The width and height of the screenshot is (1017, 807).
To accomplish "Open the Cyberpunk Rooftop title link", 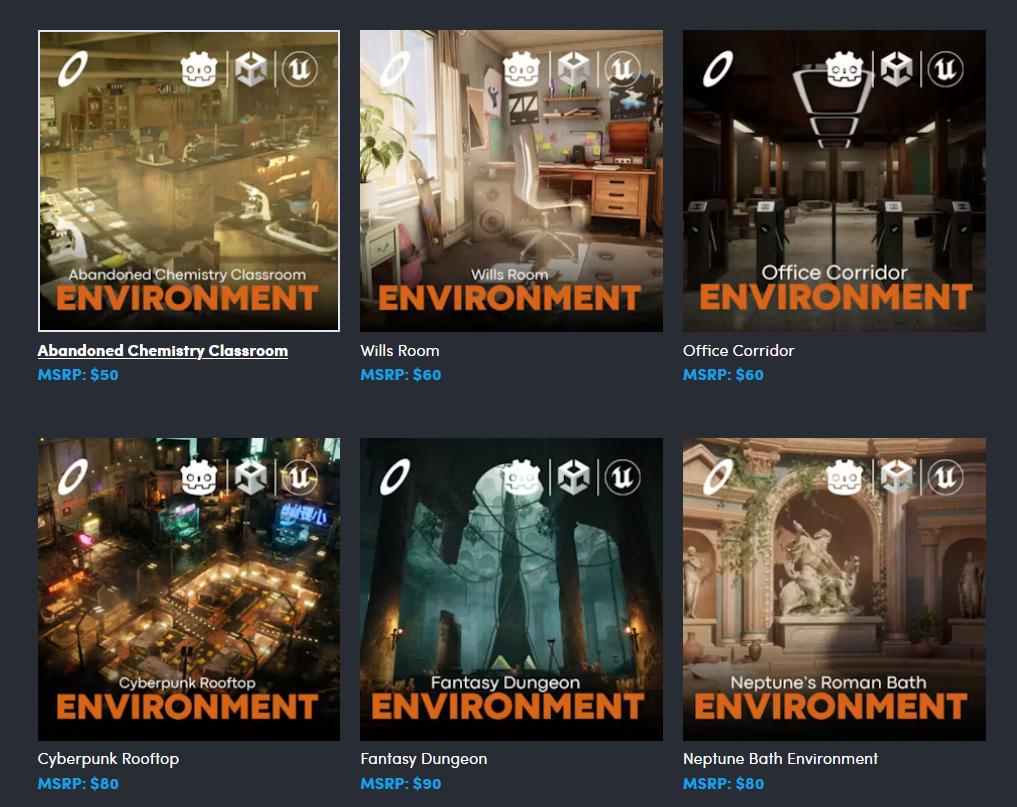I will [108, 759].
